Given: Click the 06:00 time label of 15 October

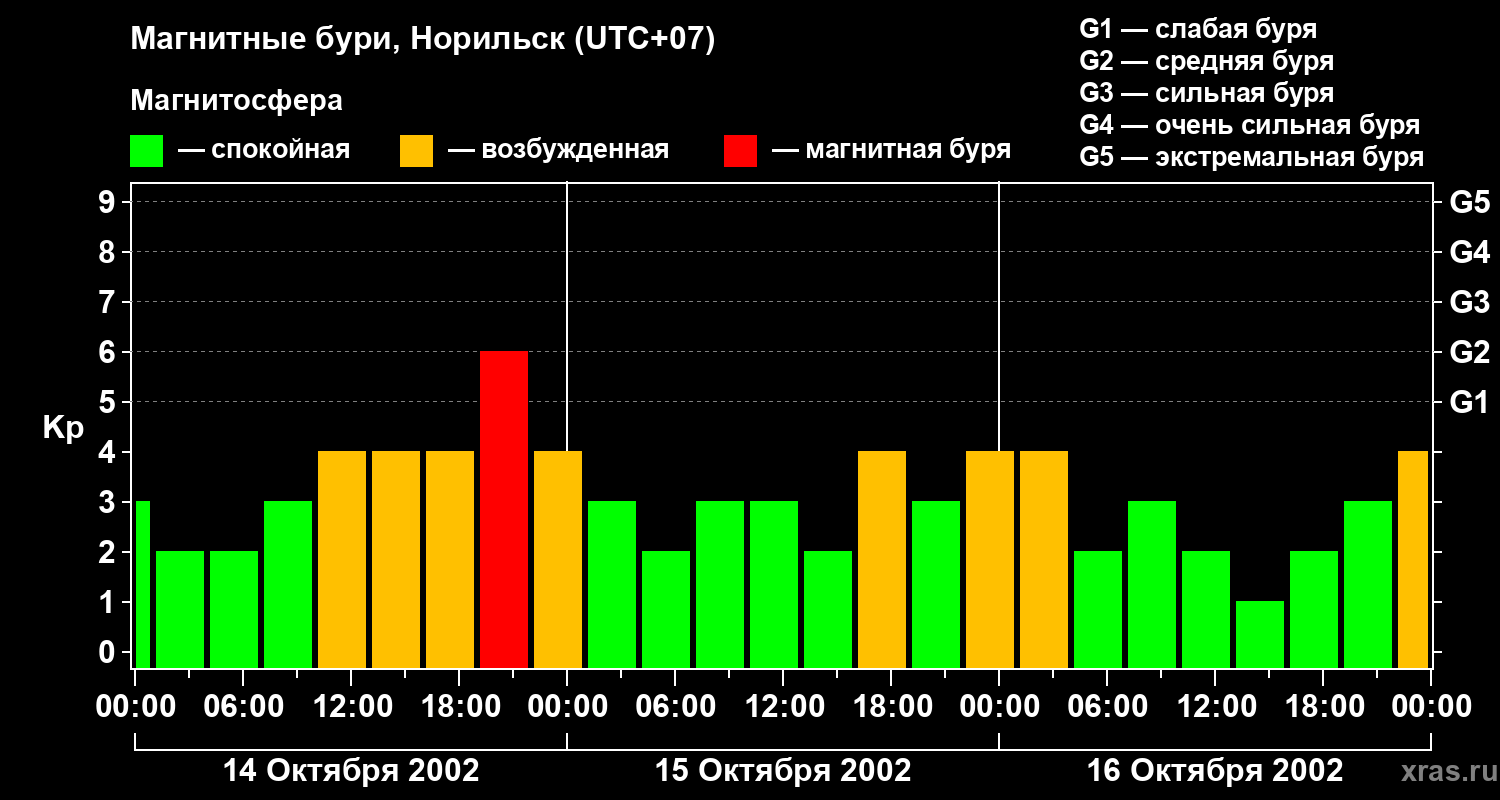Looking at the screenshot, I should [675, 706].
